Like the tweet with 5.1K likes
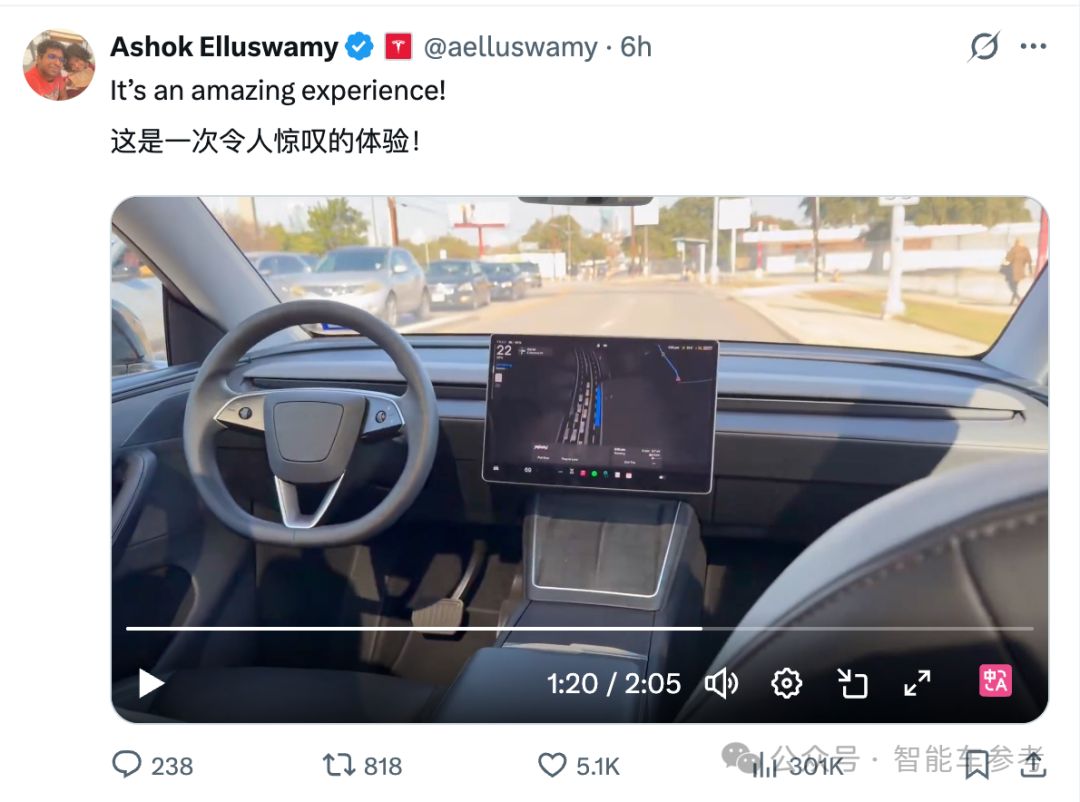 pyautogui.click(x=579, y=765)
